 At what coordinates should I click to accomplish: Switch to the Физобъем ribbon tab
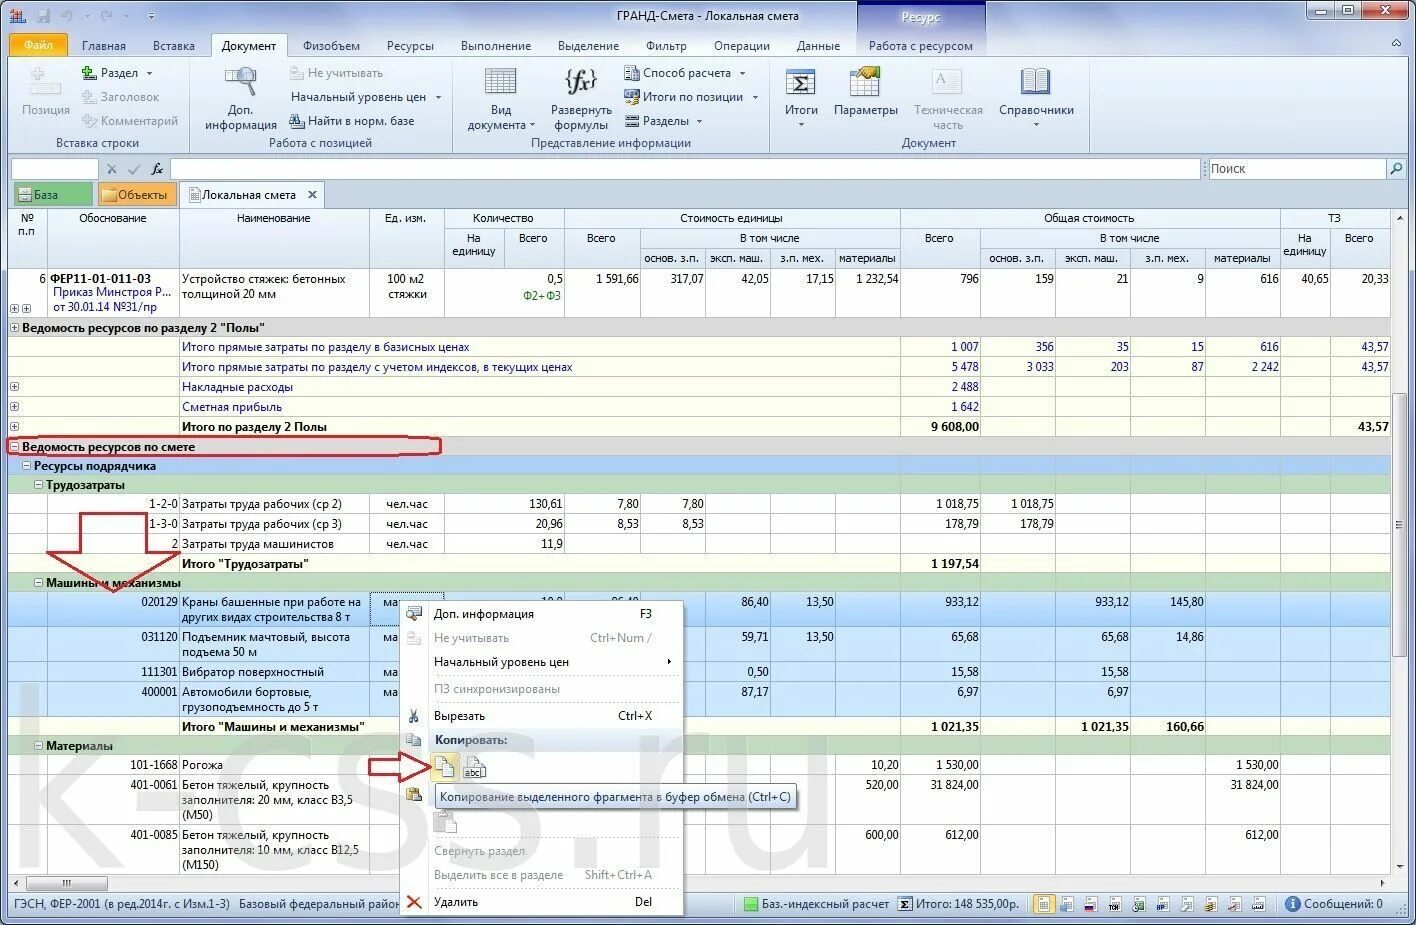[331, 46]
